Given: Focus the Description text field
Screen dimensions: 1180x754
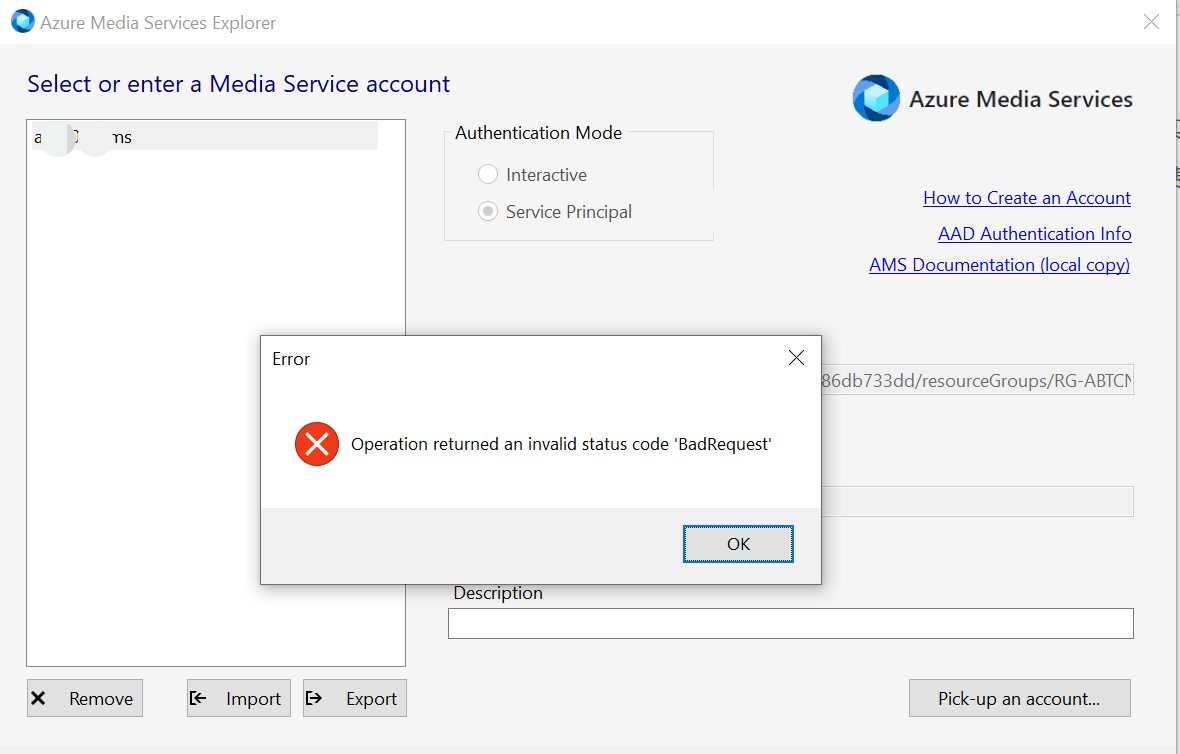Looking at the screenshot, I should point(790,624).
